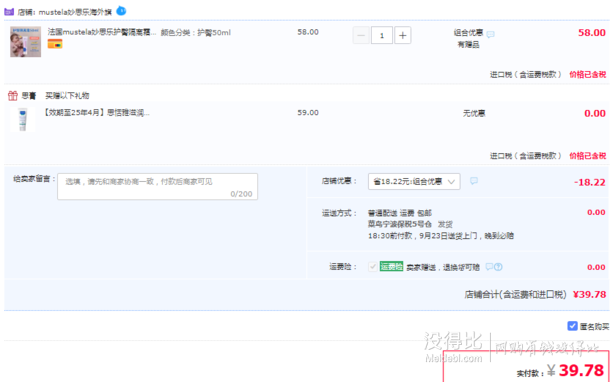
Task: Click the comment bubble icon beside the store discount dropdown
Action: coord(474,181)
